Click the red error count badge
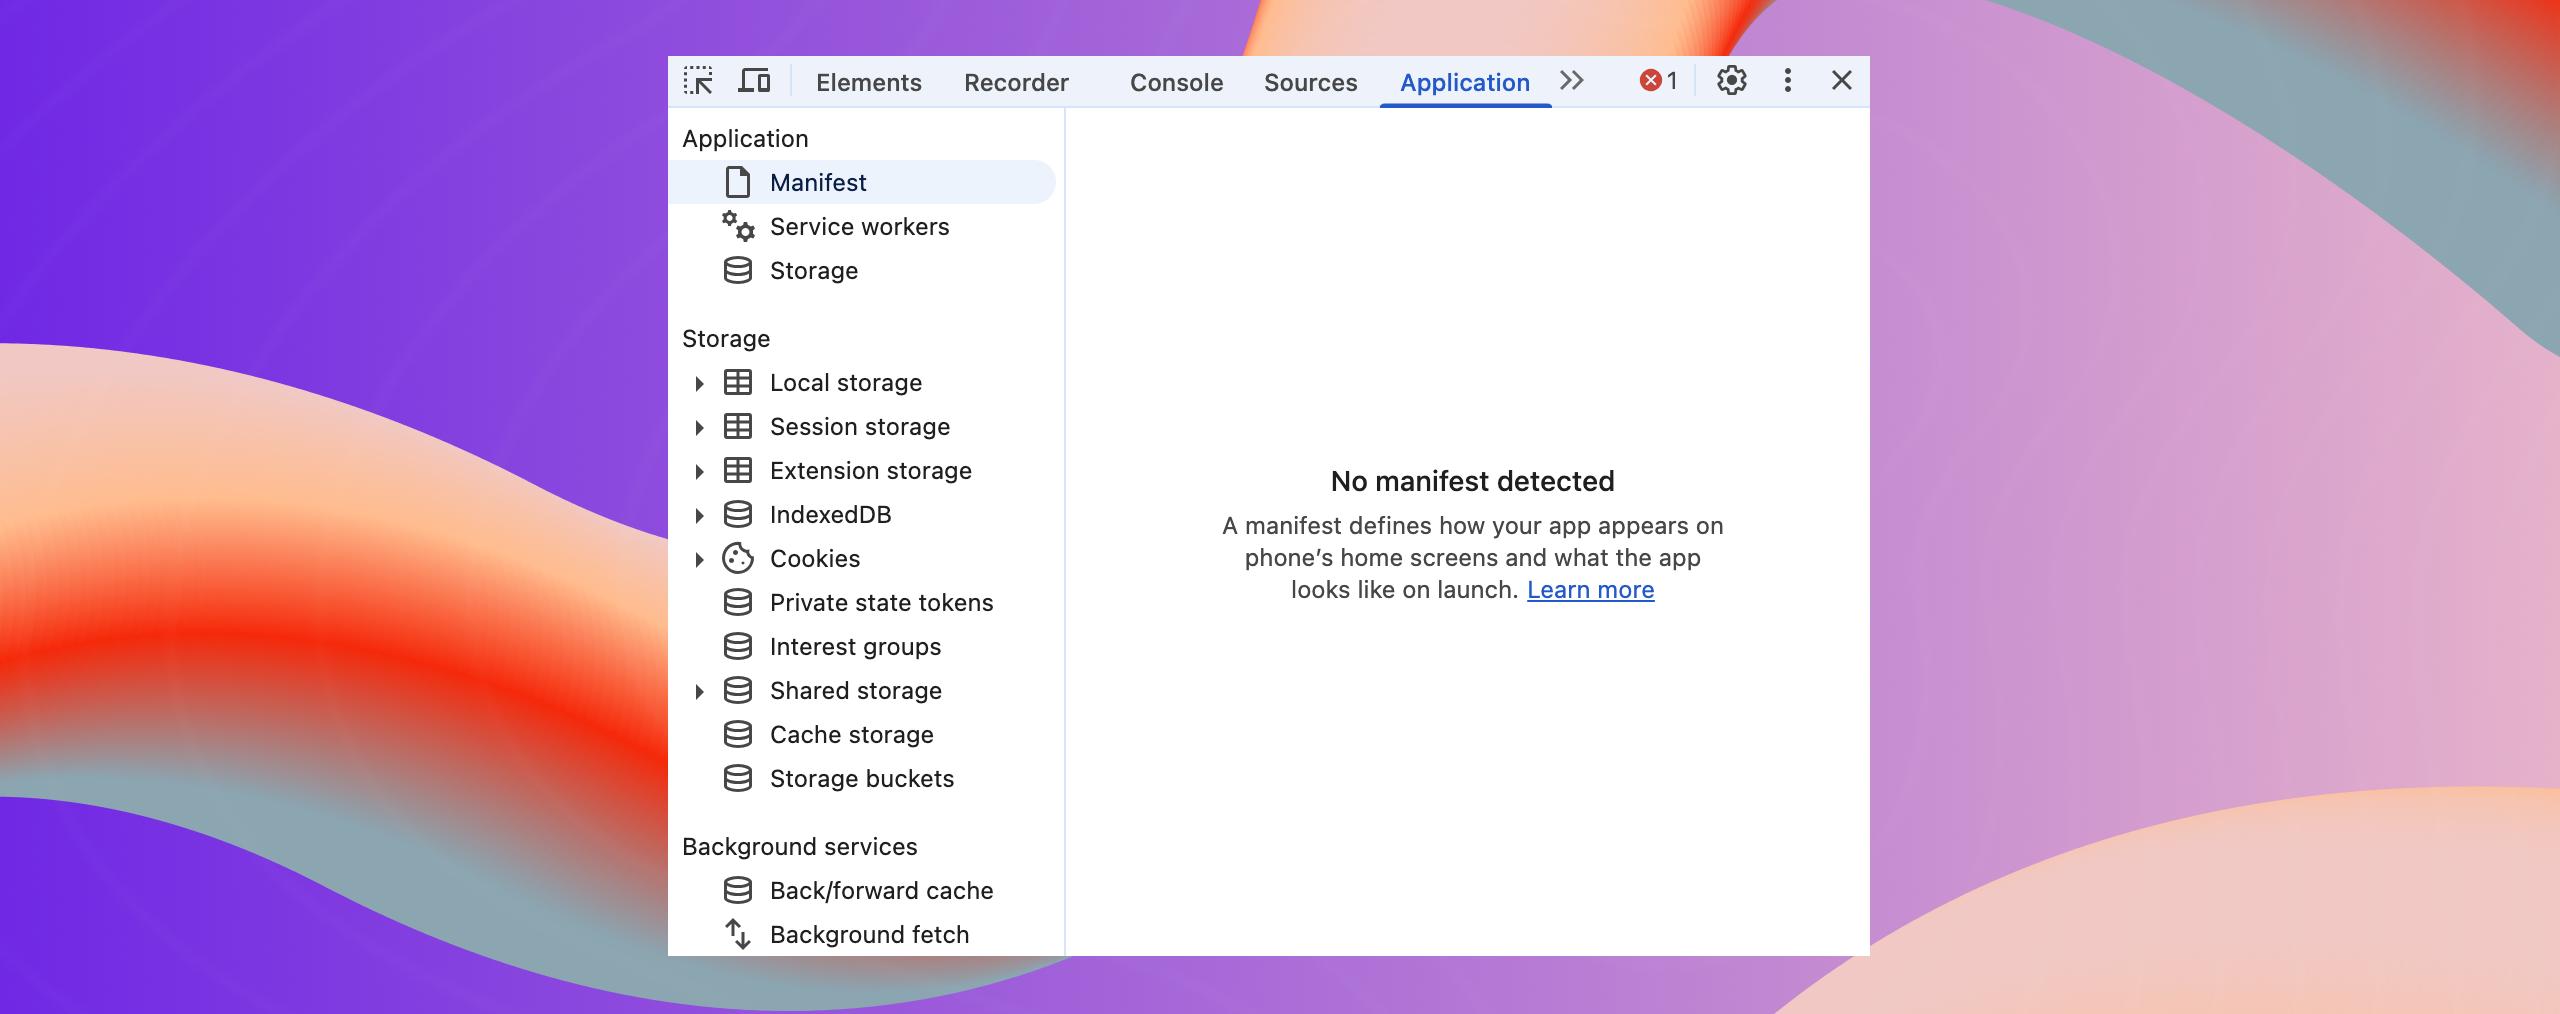The image size is (2560, 1014). 1658,81
